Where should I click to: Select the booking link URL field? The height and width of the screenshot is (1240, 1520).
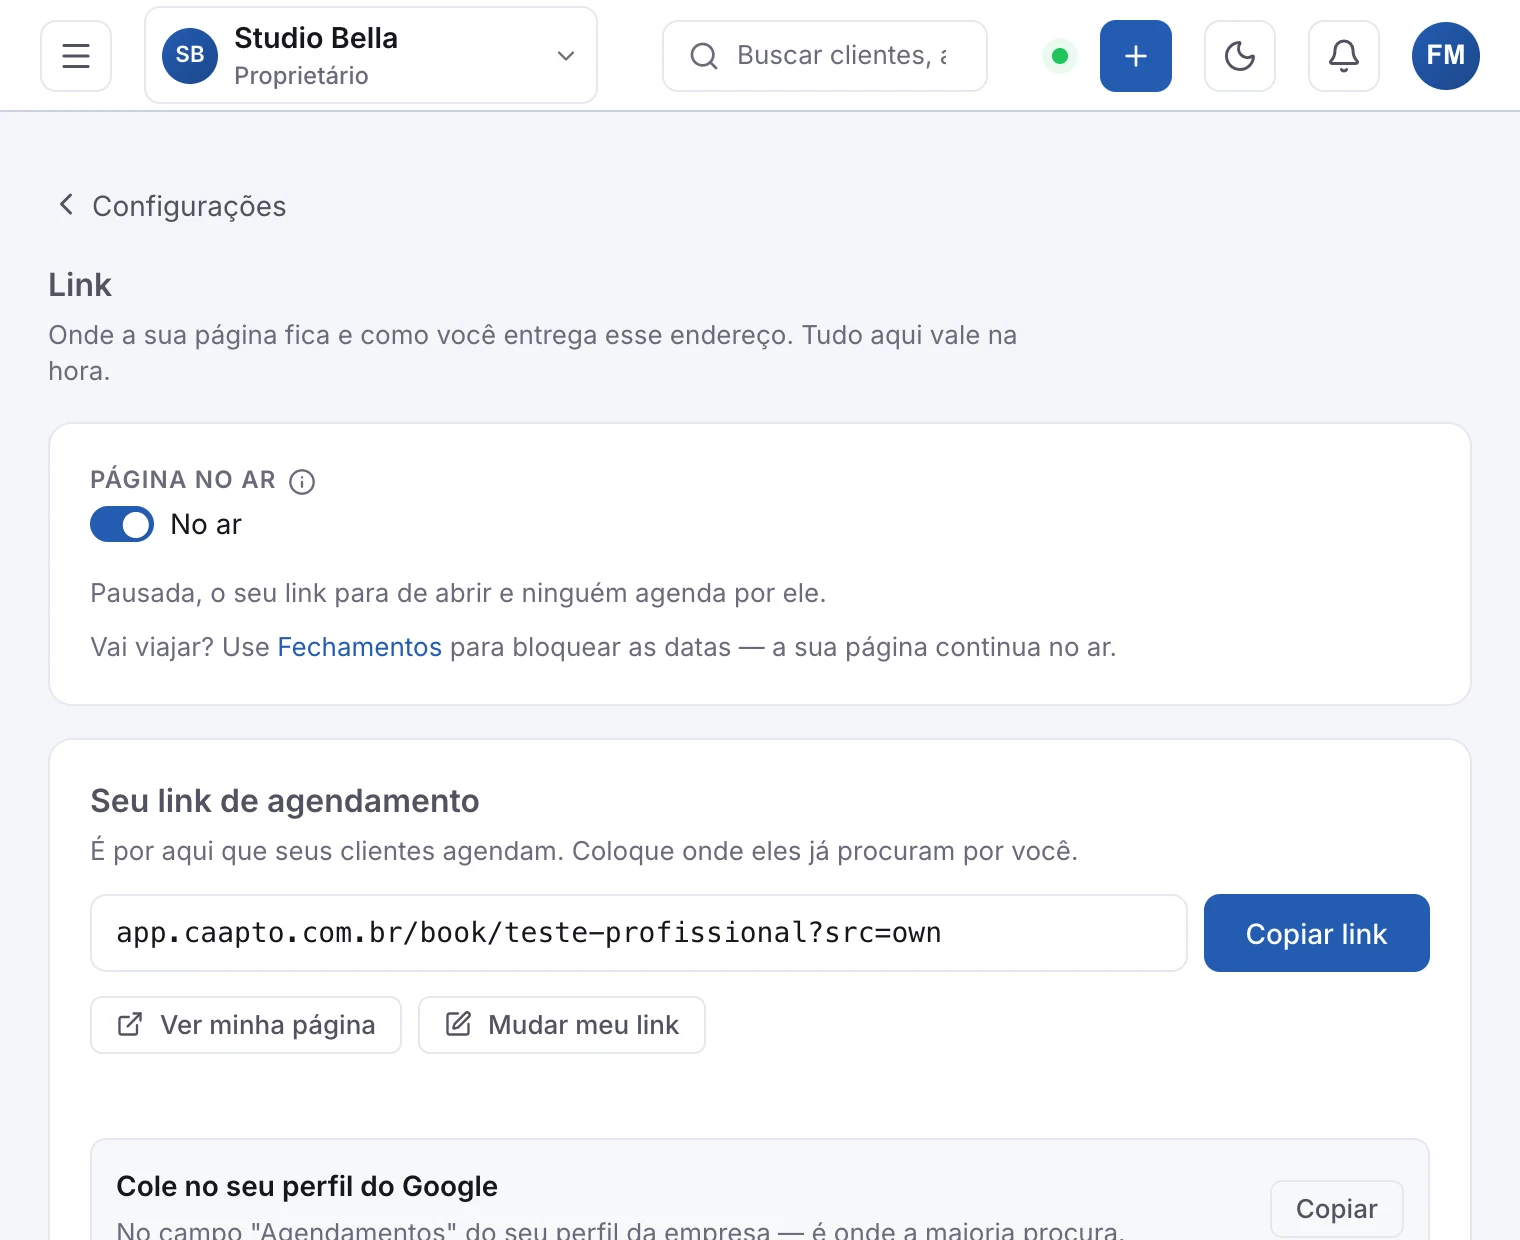point(639,933)
